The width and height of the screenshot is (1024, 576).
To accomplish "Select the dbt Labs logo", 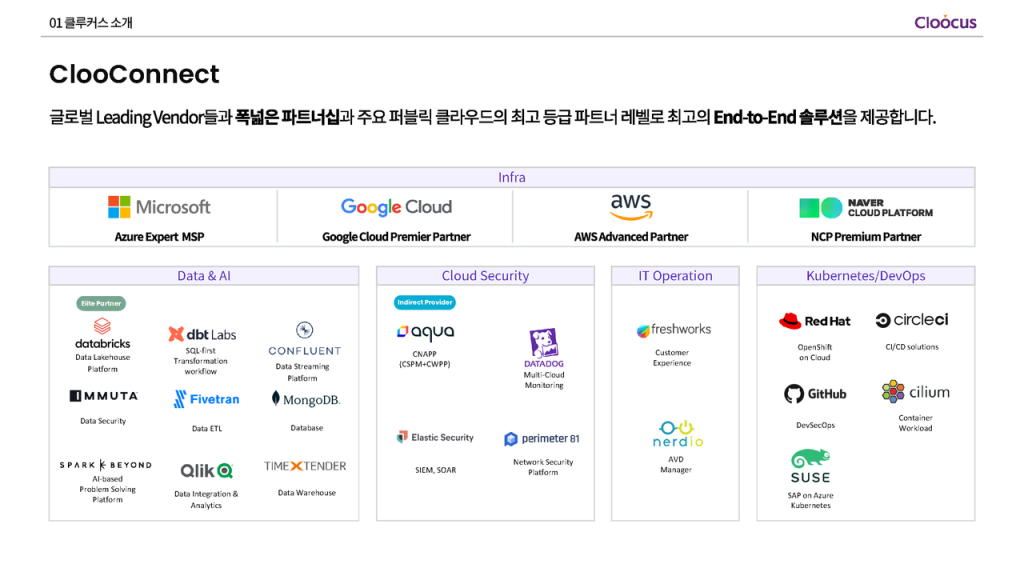I will (x=202, y=334).
